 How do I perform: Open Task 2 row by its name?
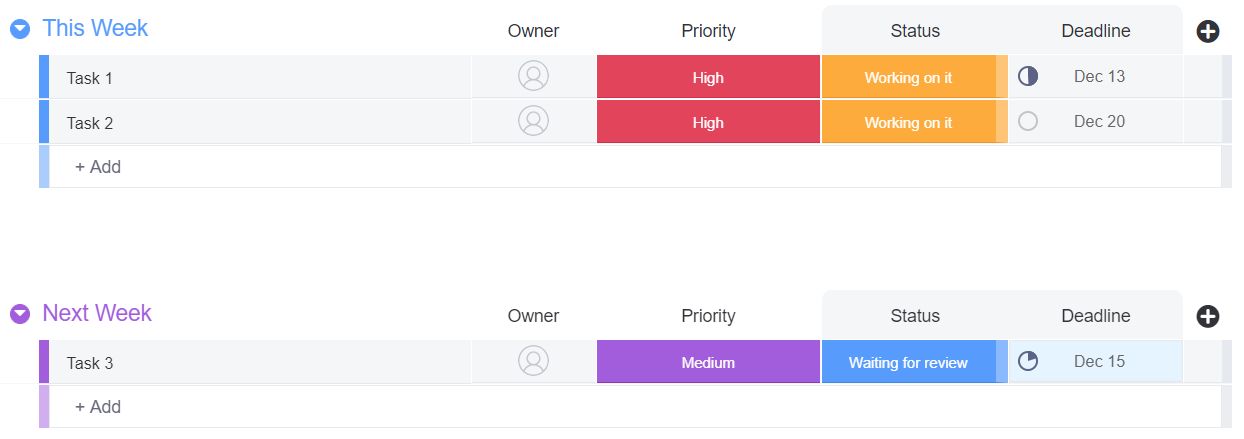point(90,123)
